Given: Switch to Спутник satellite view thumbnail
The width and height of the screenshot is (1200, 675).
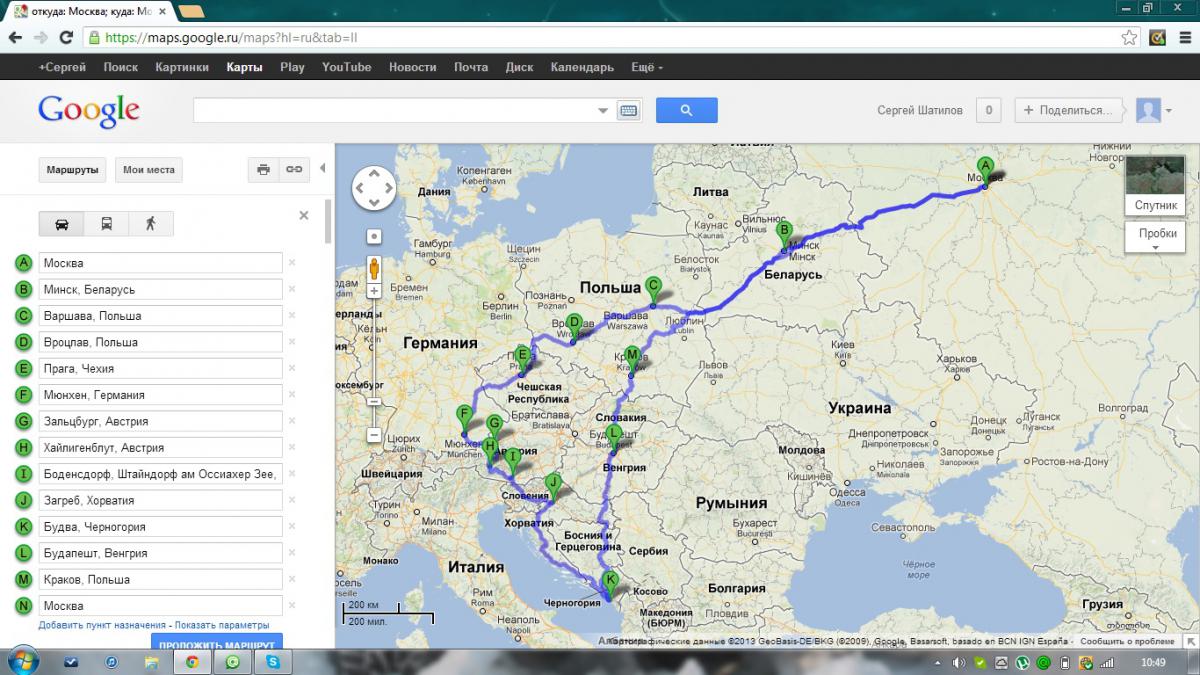Looking at the screenshot, I should pos(1155,185).
